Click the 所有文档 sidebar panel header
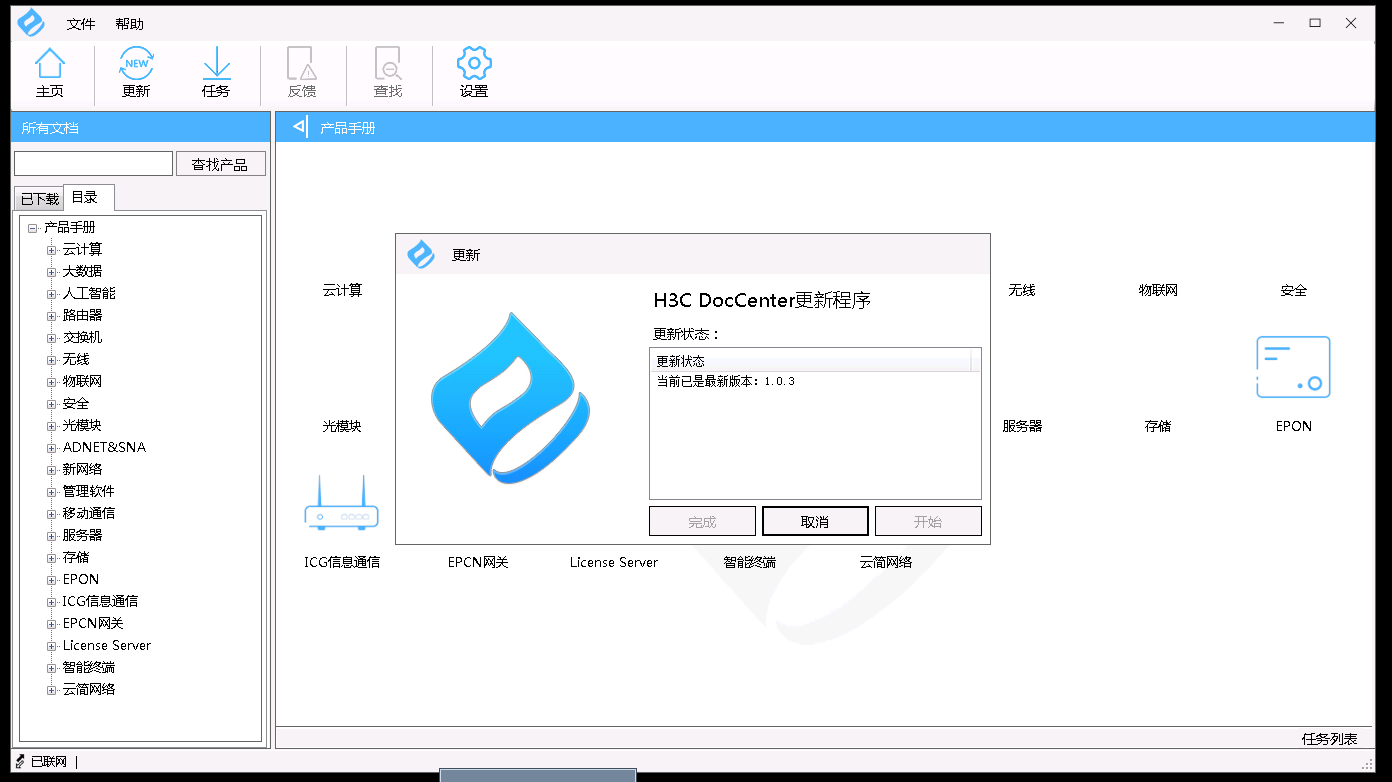This screenshot has width=1392, height=782. pyautogui.click(x=141, y=127)
